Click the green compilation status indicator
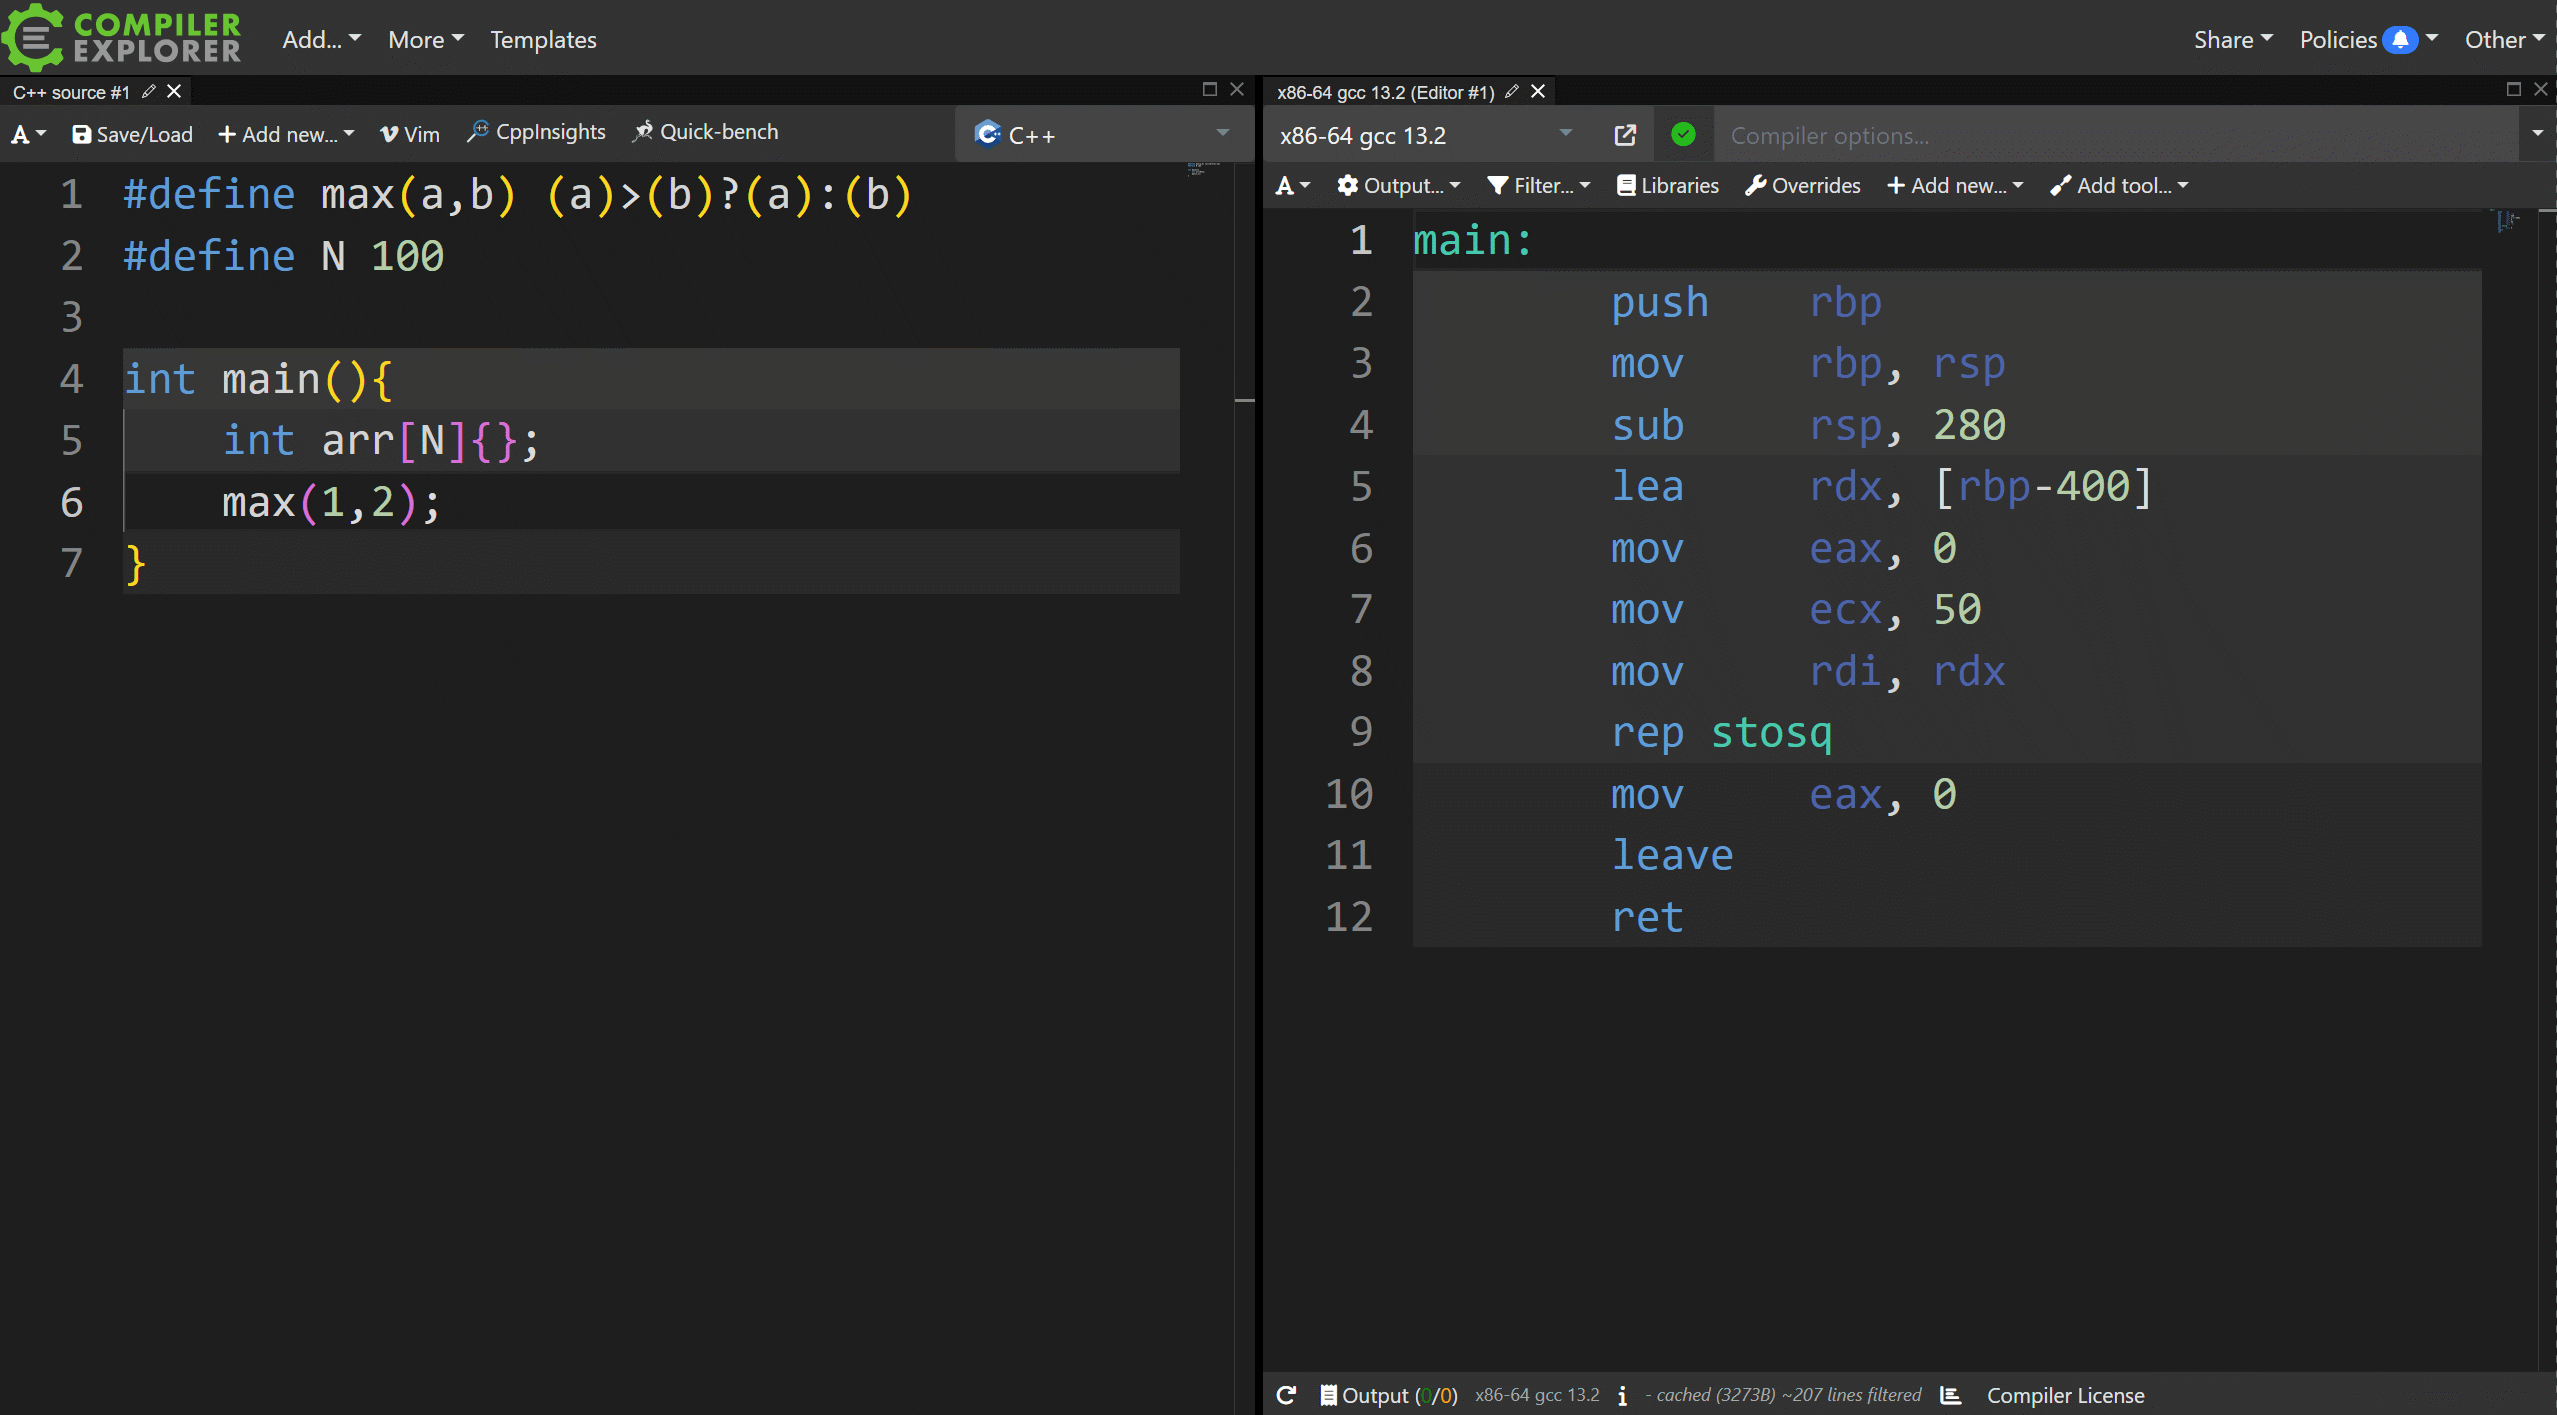This screenshot has height=1415, width=2557. pyautogui.click(x=1683, y=134)
